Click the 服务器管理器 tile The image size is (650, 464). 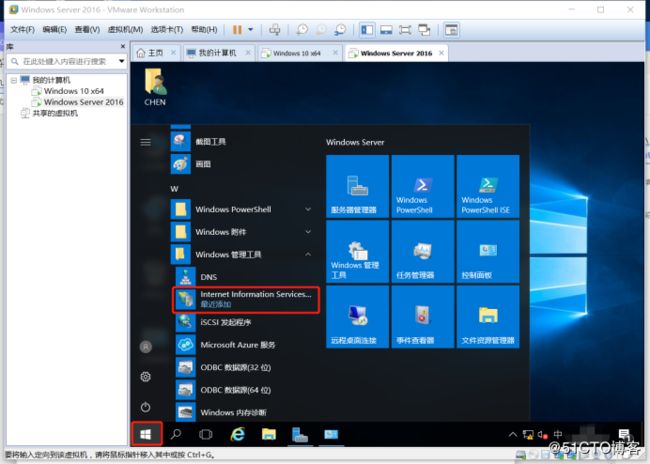point(357,187)
